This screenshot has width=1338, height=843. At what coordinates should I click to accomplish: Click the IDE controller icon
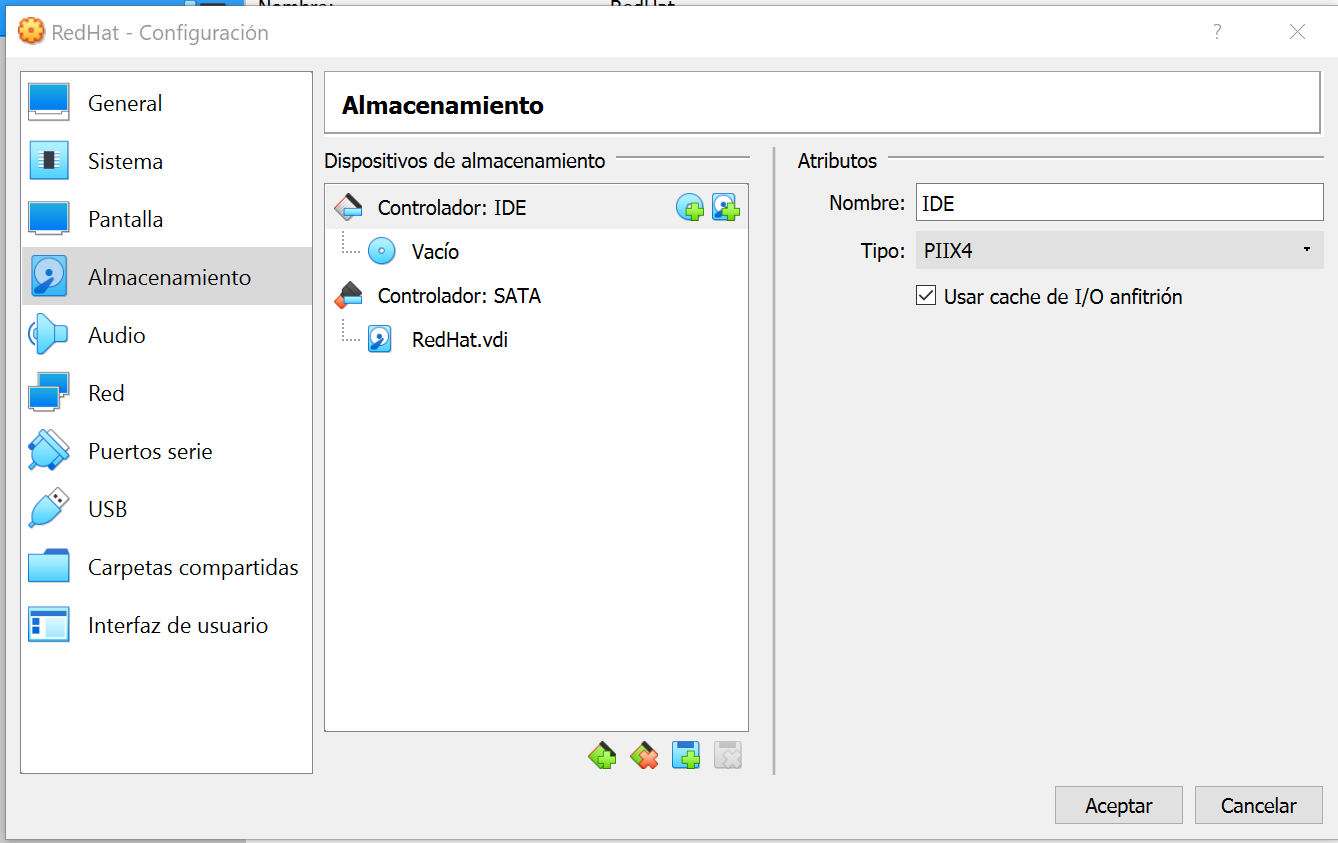click(348, 207)
